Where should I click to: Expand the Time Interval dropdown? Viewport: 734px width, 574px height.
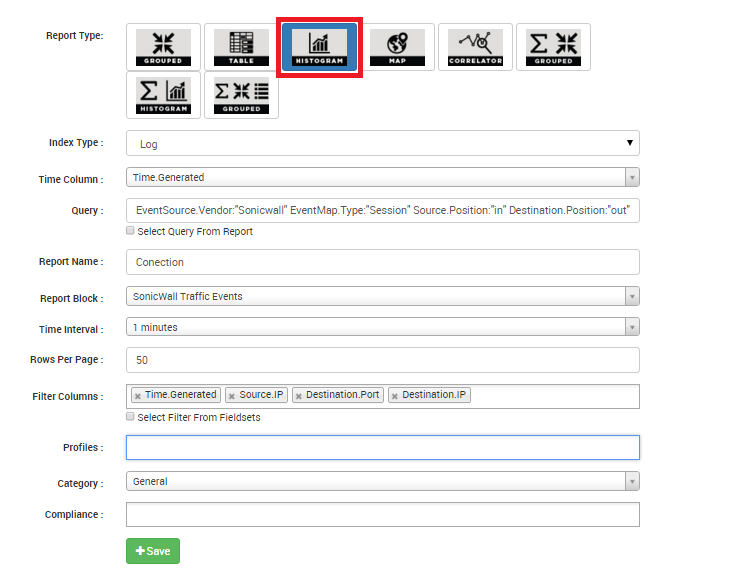point(382,327)
